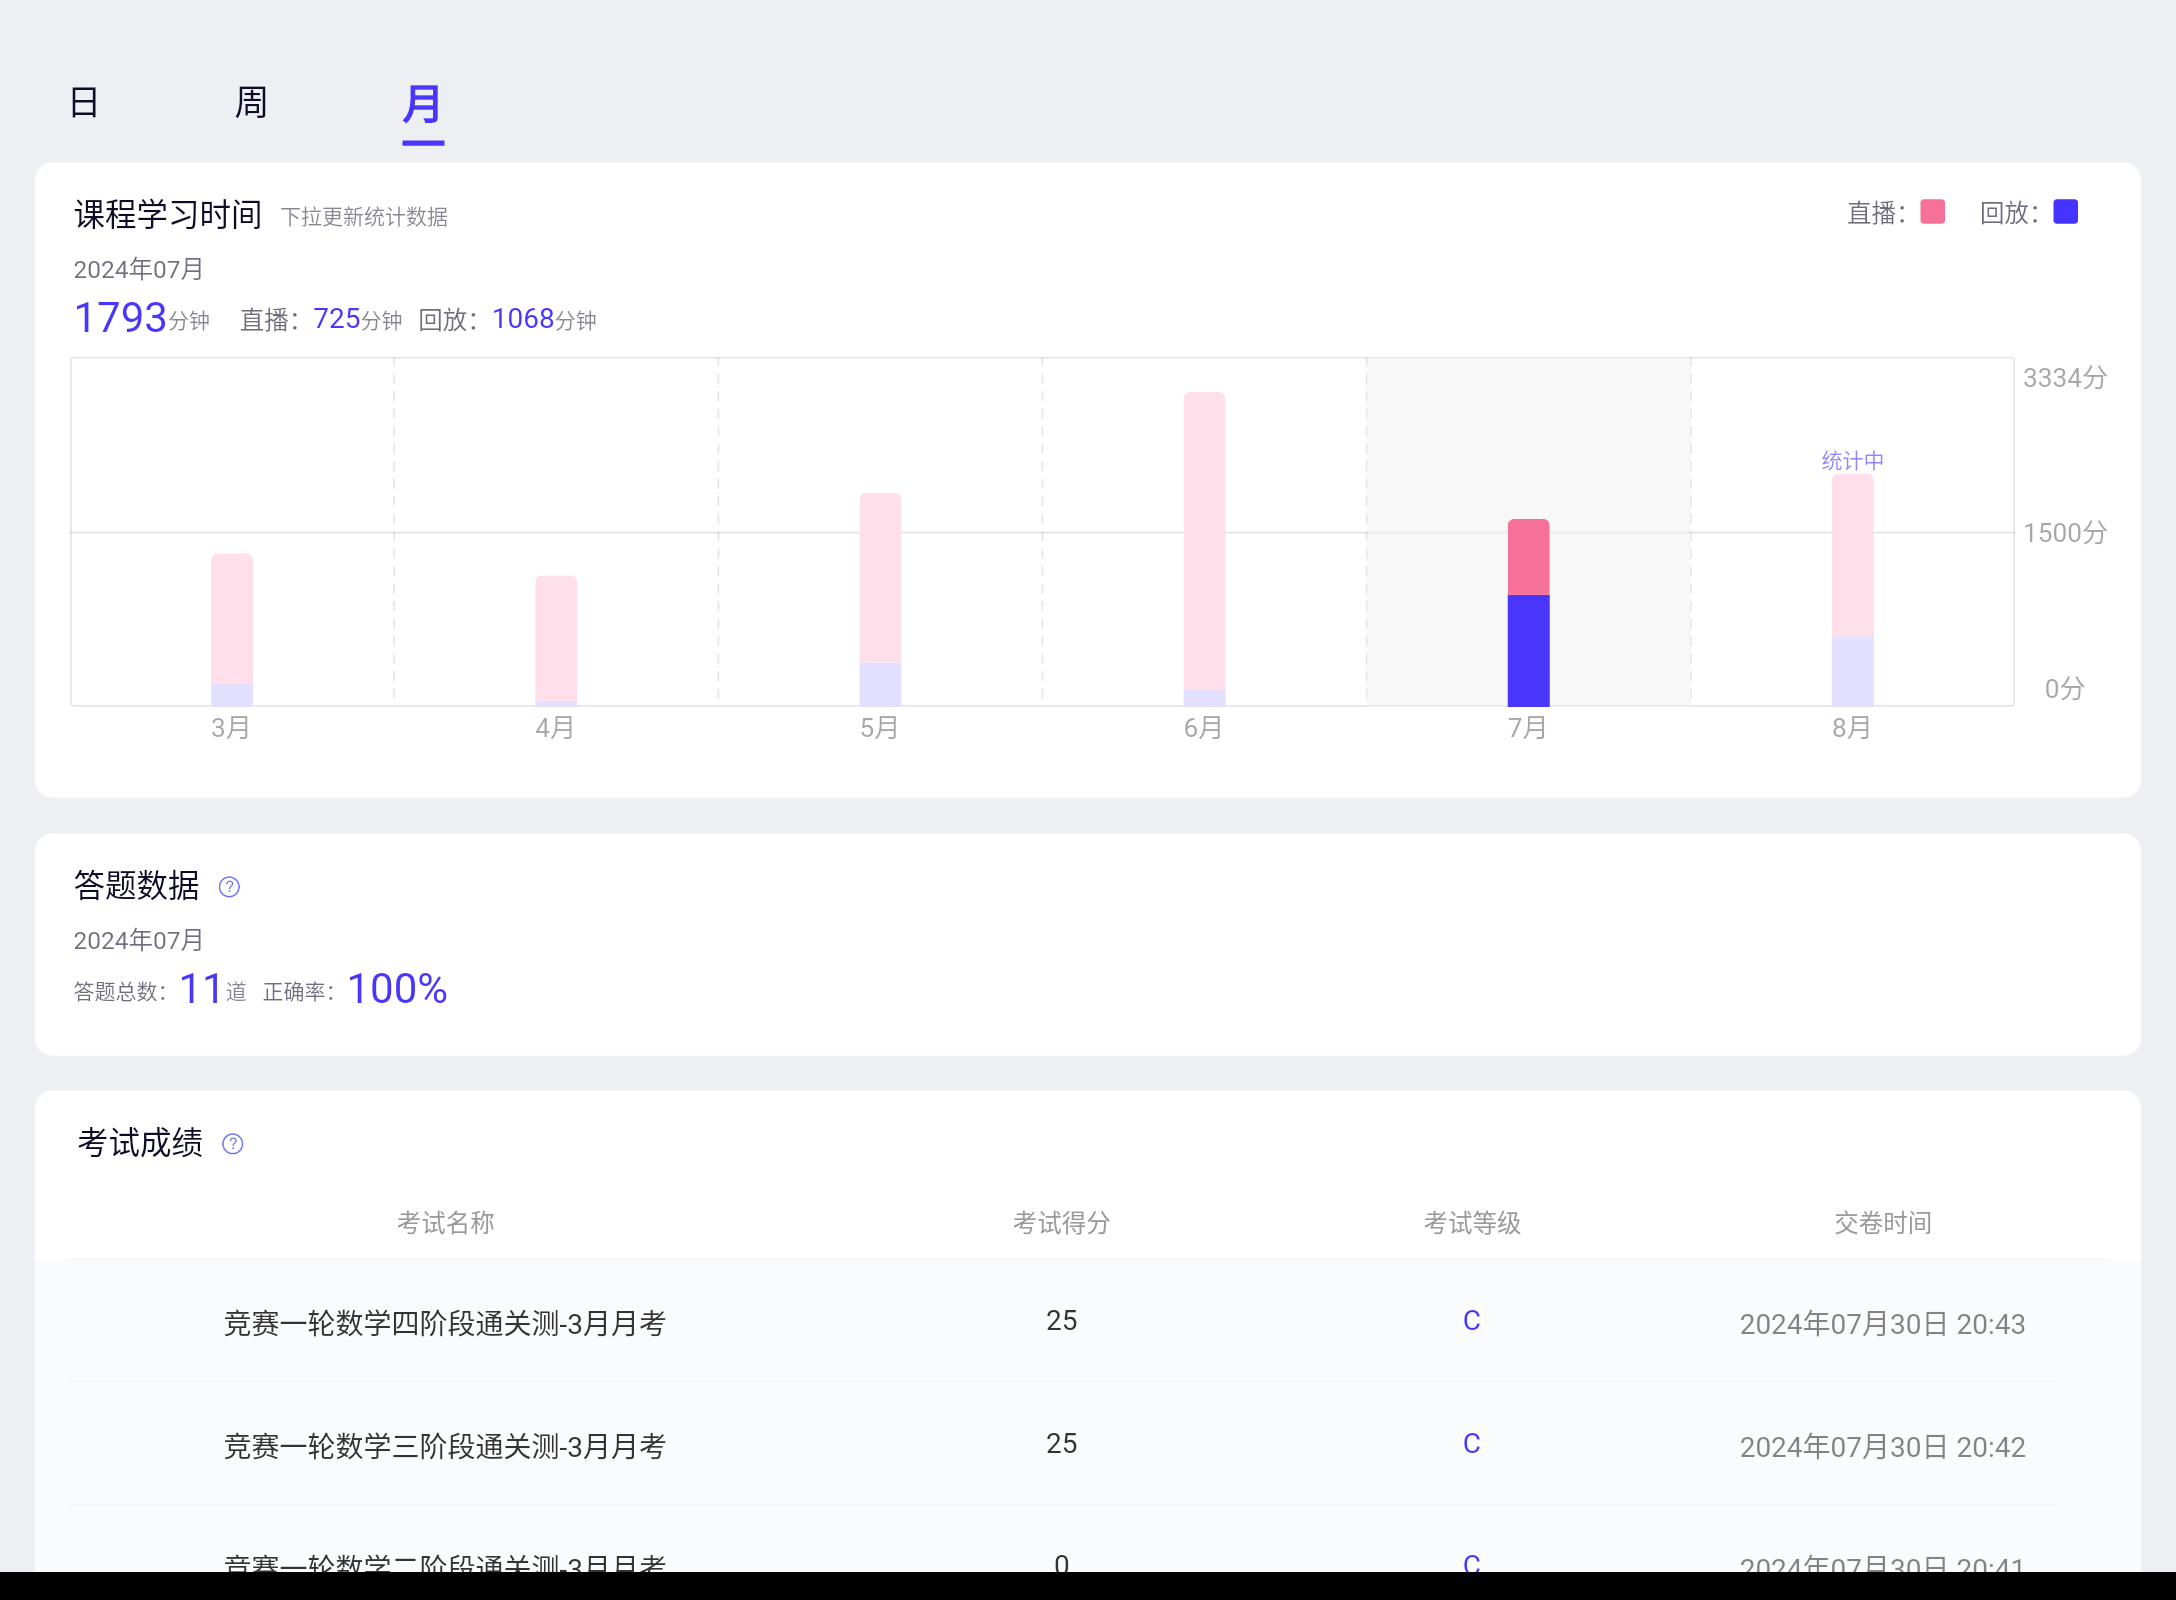Click the pink 直播 legend swatch
Image resolution: width=2176 pixels, height=1600 pixels.
click(1933, 212)
